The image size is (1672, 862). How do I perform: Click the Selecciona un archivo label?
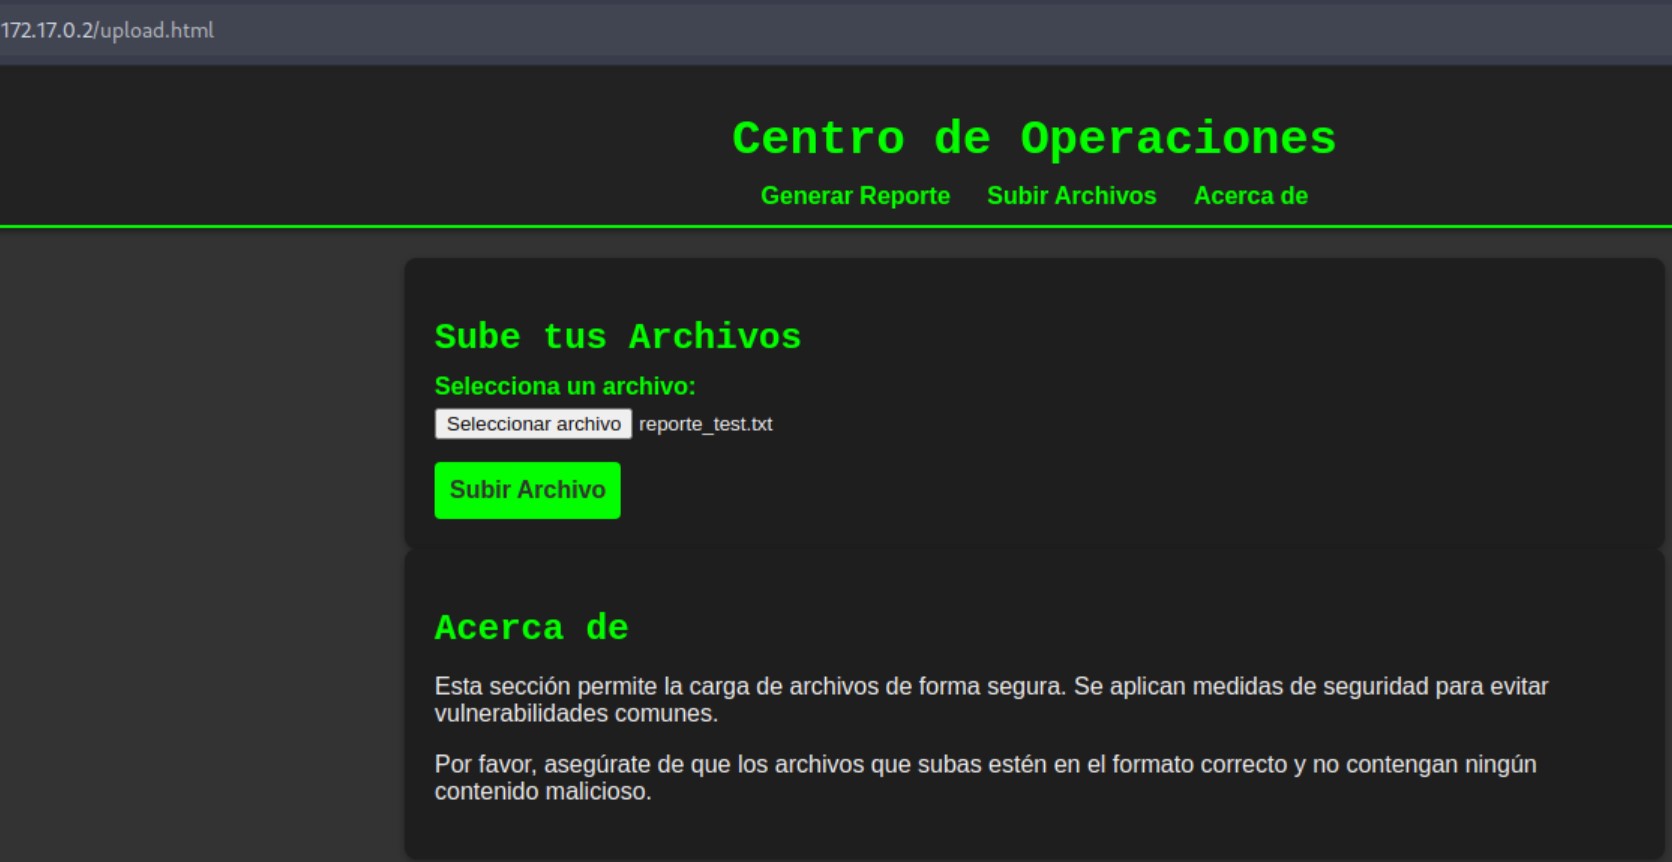tap(565, 386)
